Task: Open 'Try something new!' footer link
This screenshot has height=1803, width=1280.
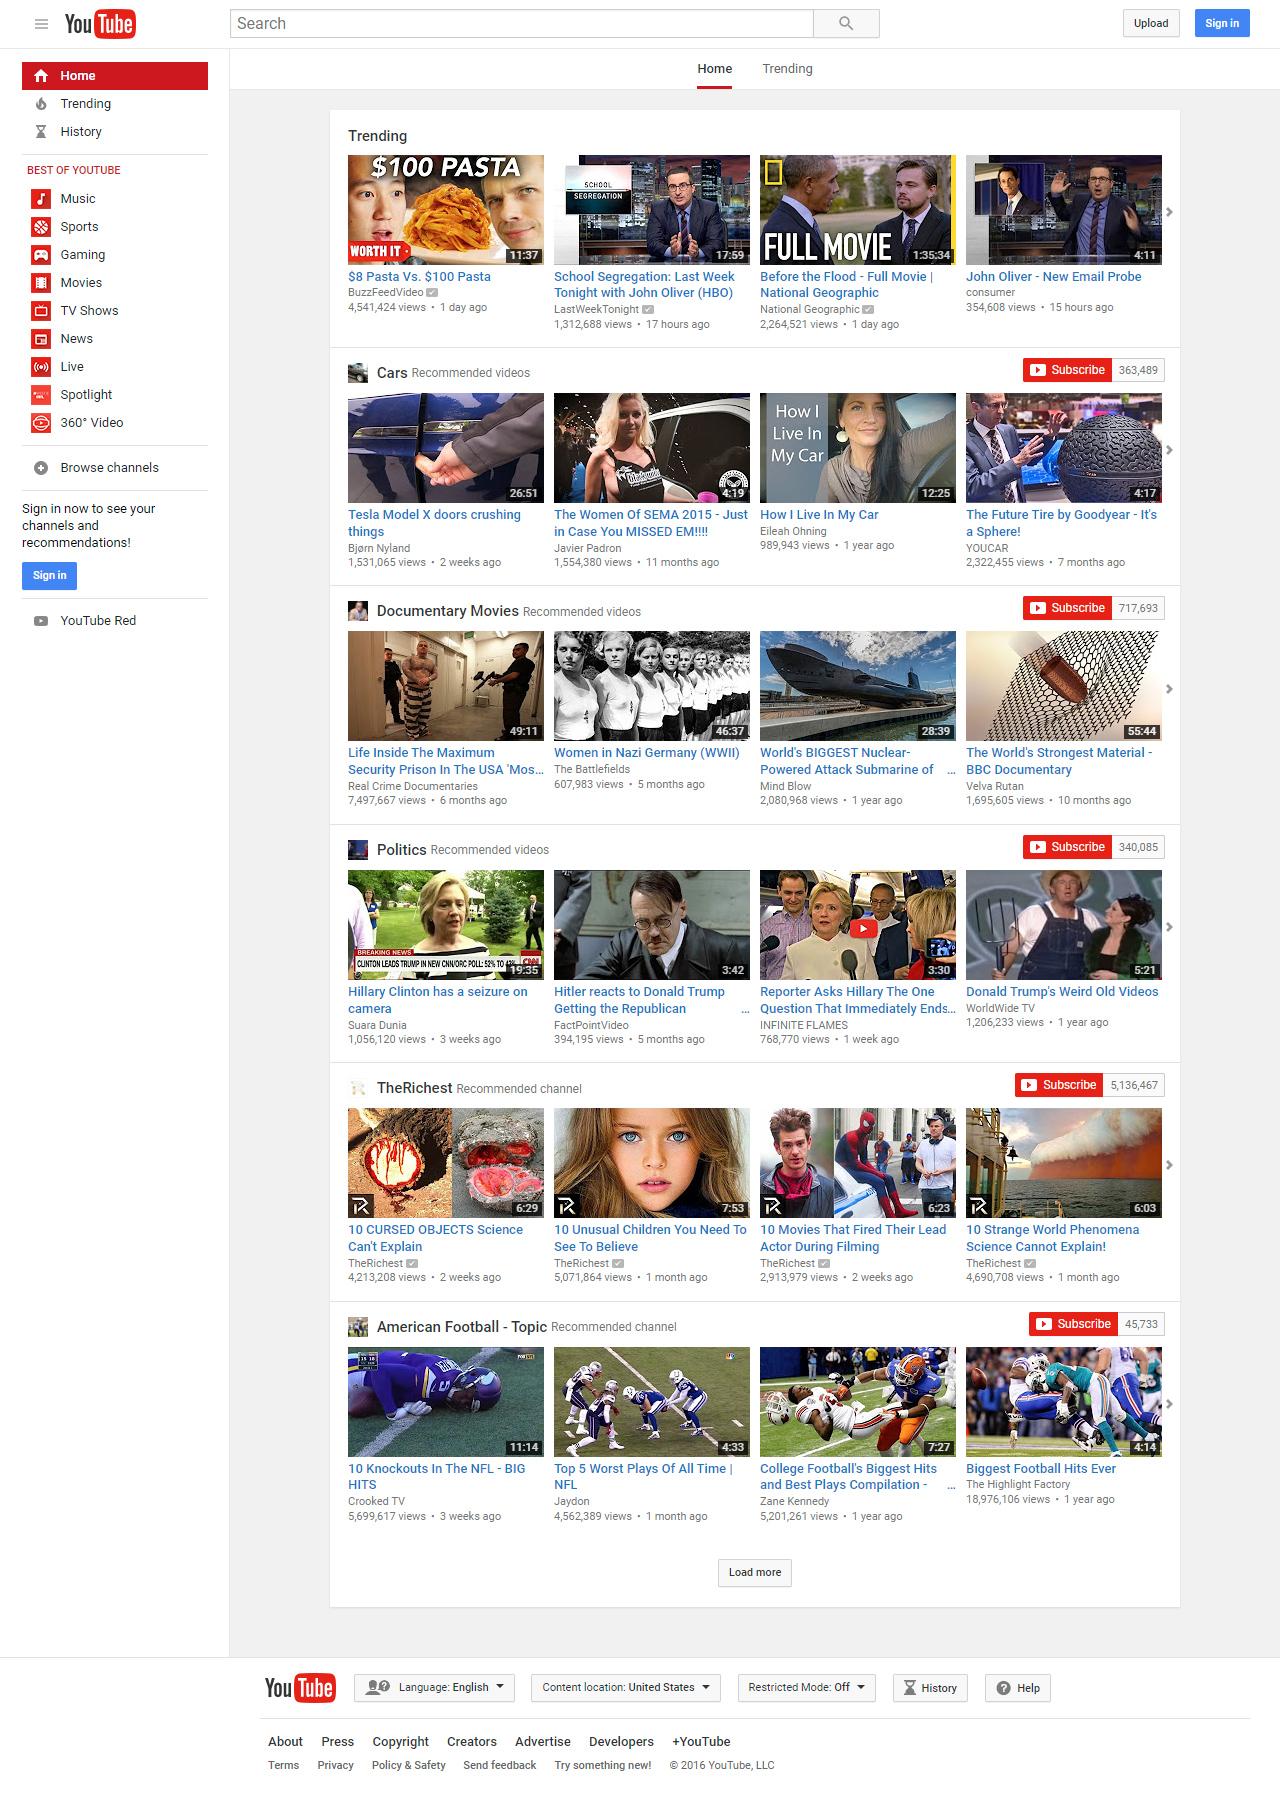Action: coord(603,1765)
